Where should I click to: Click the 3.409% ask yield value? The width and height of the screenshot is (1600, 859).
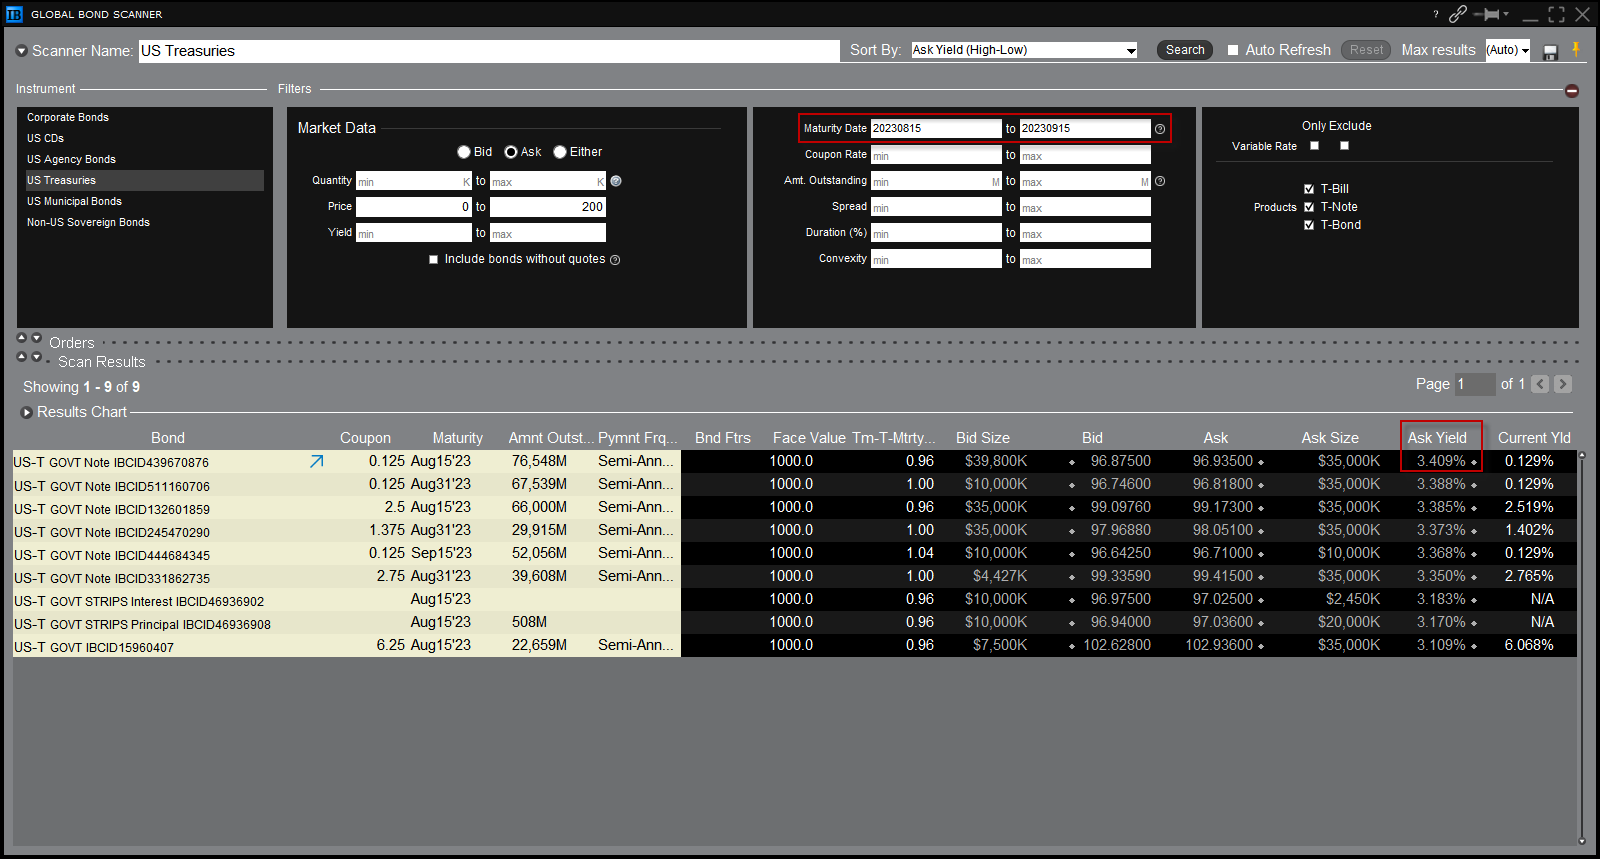tap(1441, 461)
